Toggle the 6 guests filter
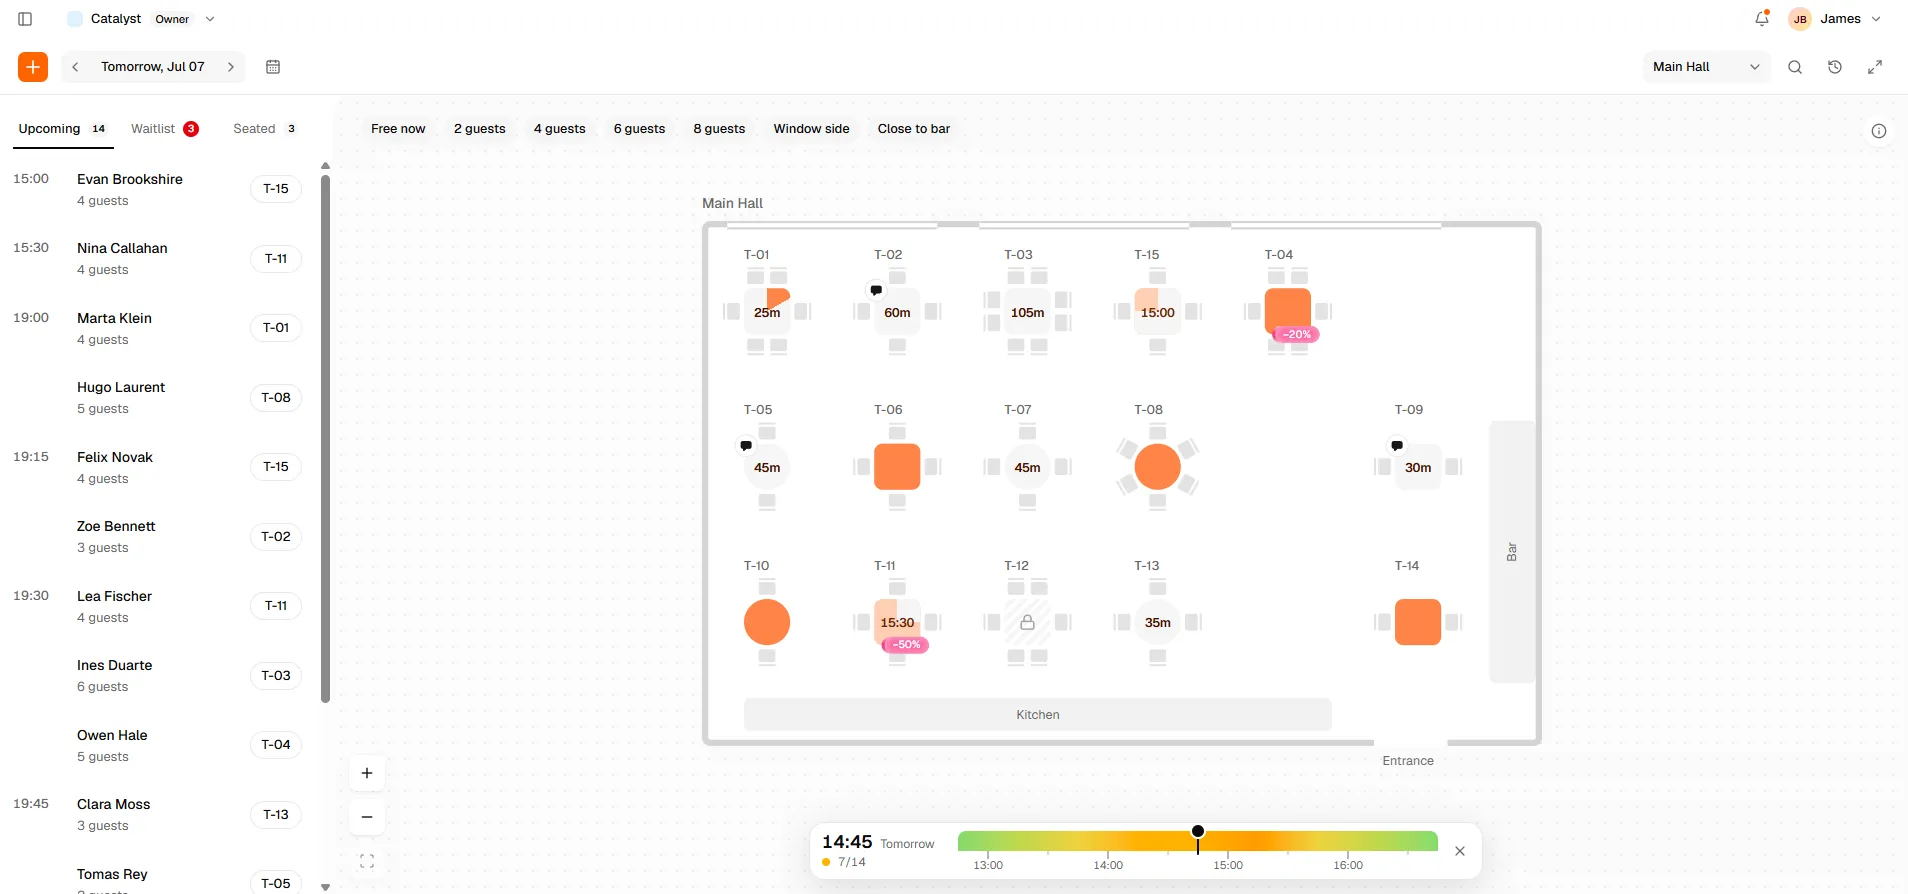 [640, 129]
